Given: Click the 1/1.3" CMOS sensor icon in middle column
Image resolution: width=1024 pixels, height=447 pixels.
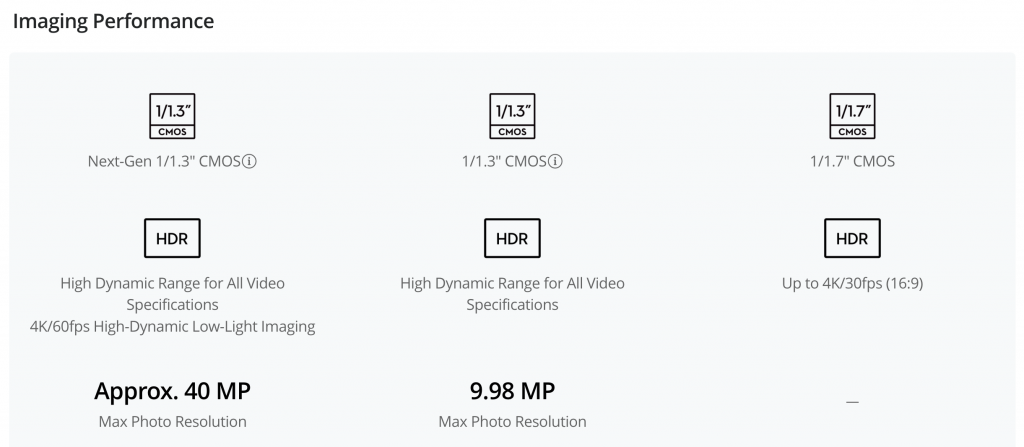Looking at the screenshot, I should click(512, 116).
